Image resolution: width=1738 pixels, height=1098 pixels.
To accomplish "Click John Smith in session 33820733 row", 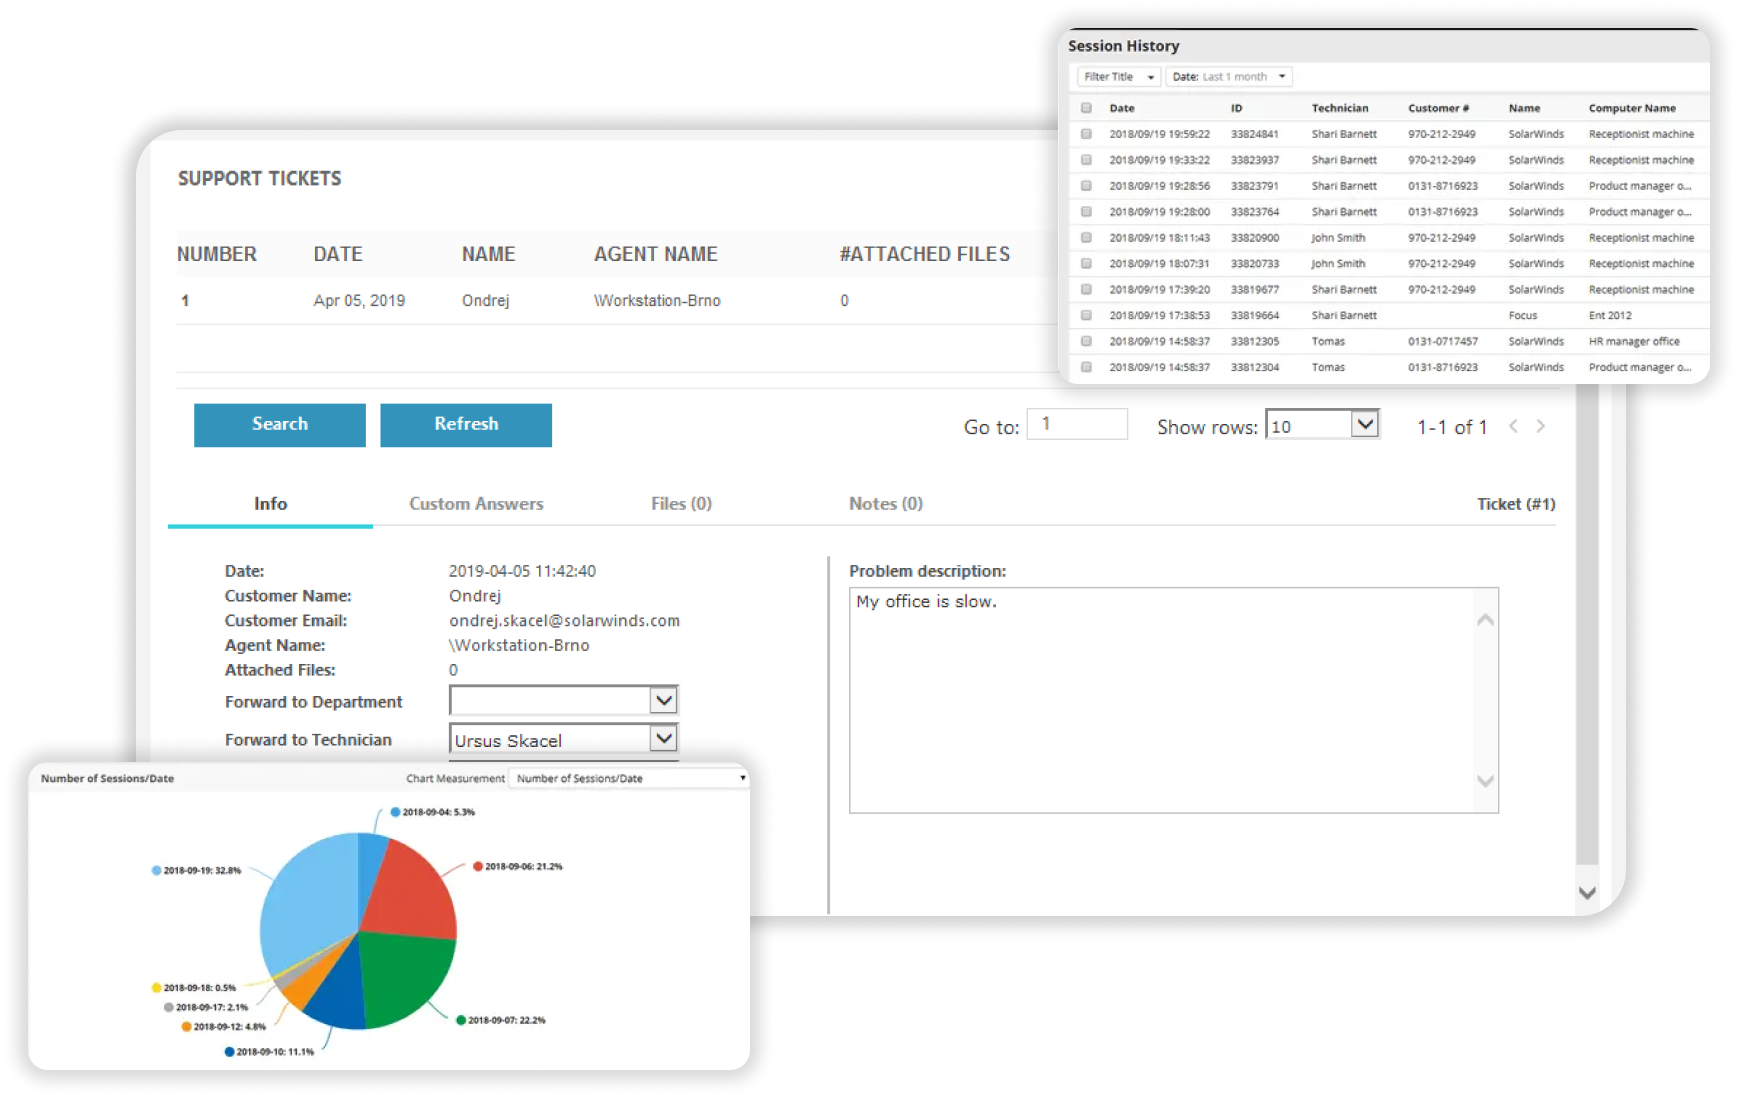I will 1338,264.
